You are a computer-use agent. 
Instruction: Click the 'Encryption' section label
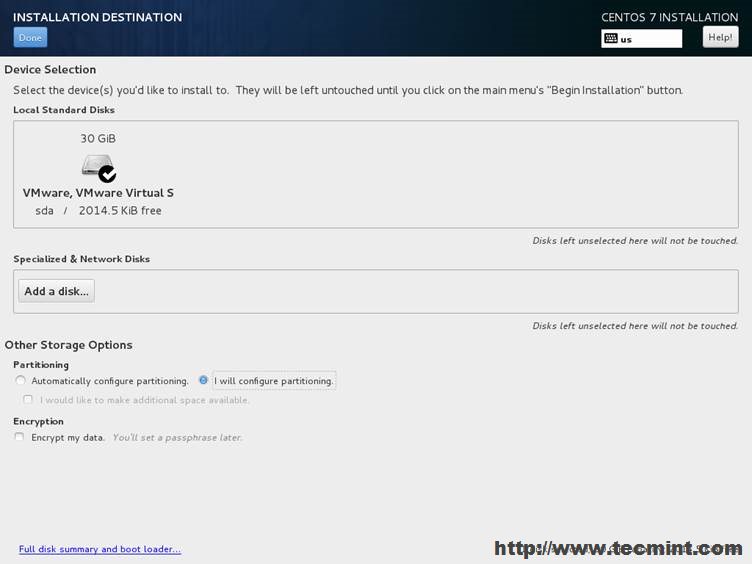(x=38, y=422)
